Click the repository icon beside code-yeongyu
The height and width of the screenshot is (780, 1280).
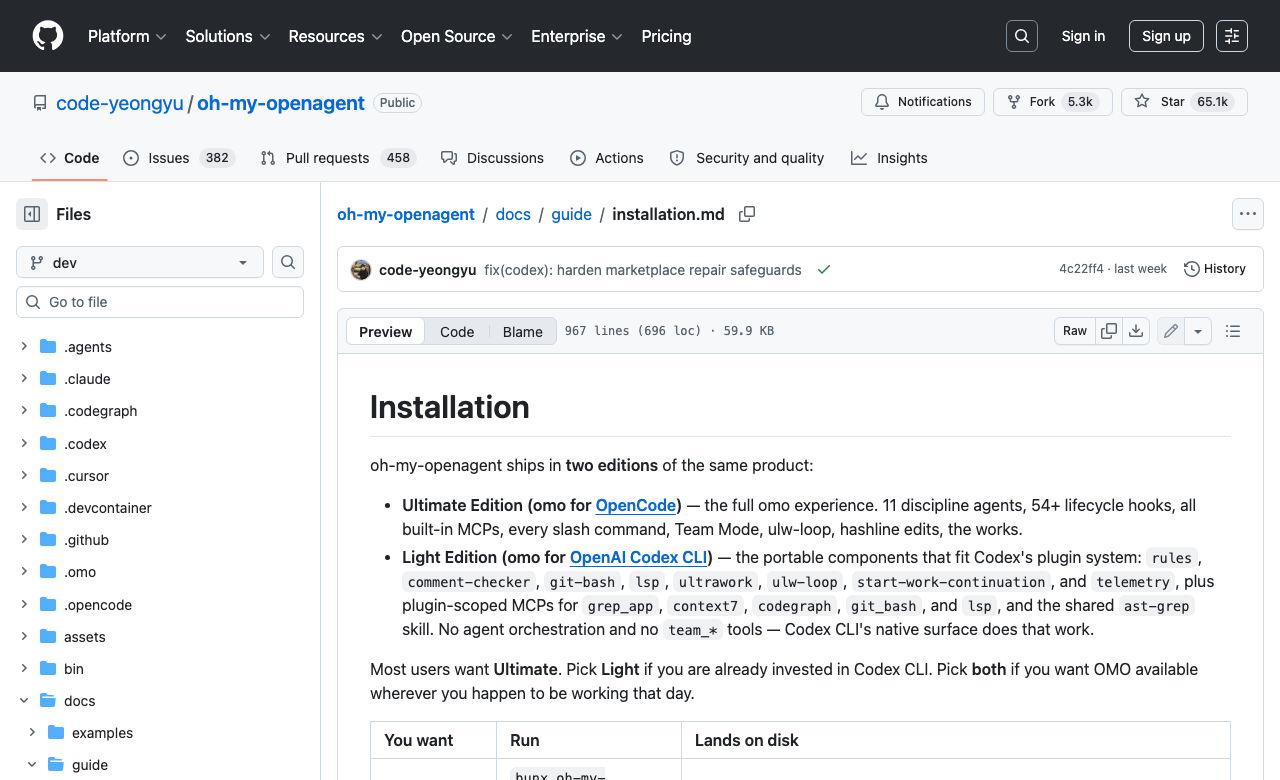(x=40, y=103)
